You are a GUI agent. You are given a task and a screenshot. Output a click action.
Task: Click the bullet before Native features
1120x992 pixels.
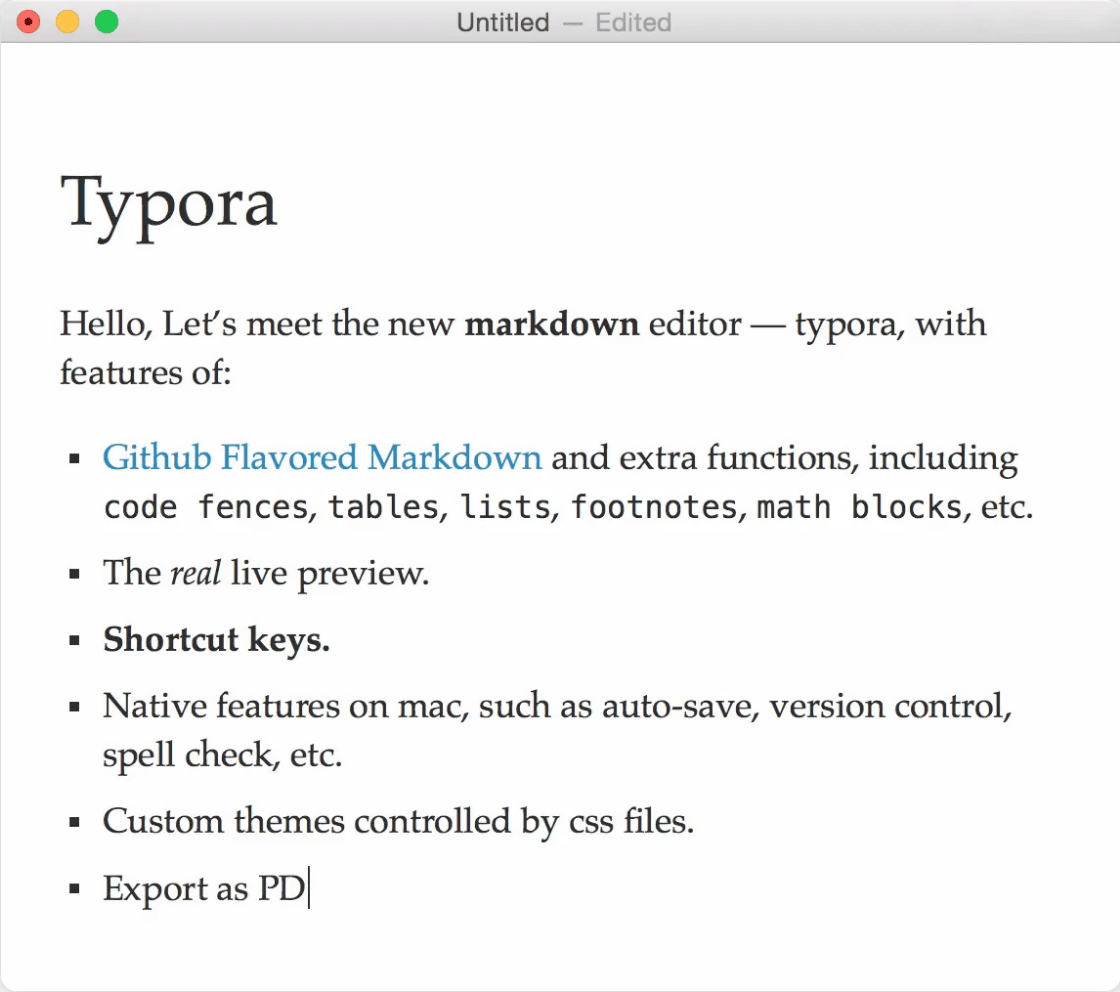74,707
